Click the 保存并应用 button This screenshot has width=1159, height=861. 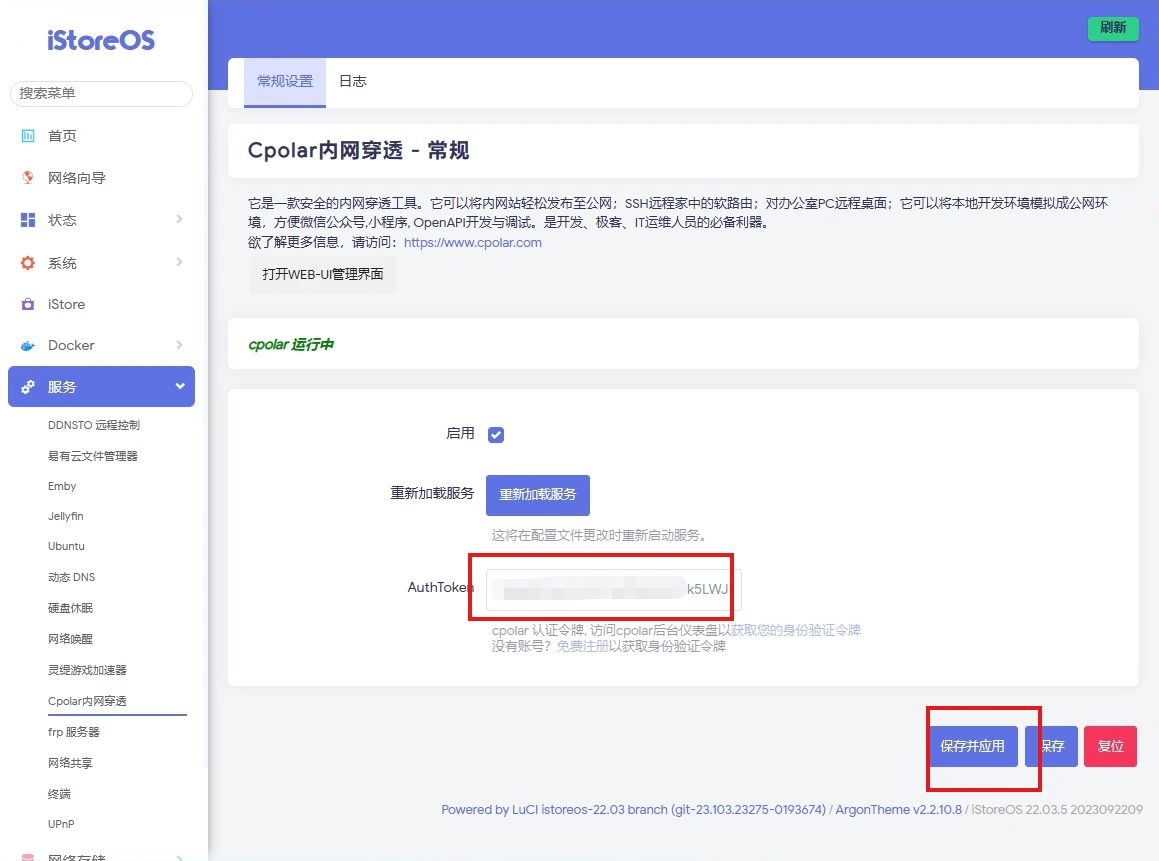pyautogui.click(x=972, y=746)
